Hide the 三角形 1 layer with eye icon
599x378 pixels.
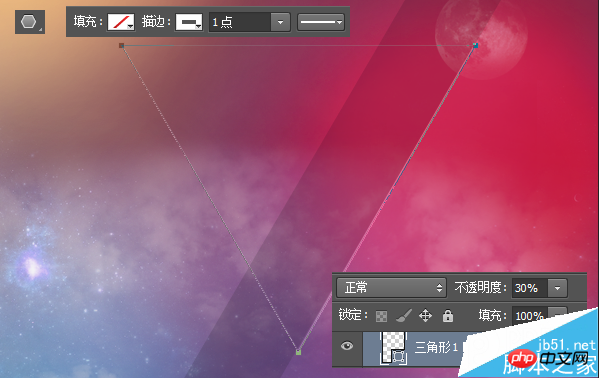[x=347, y=346]
